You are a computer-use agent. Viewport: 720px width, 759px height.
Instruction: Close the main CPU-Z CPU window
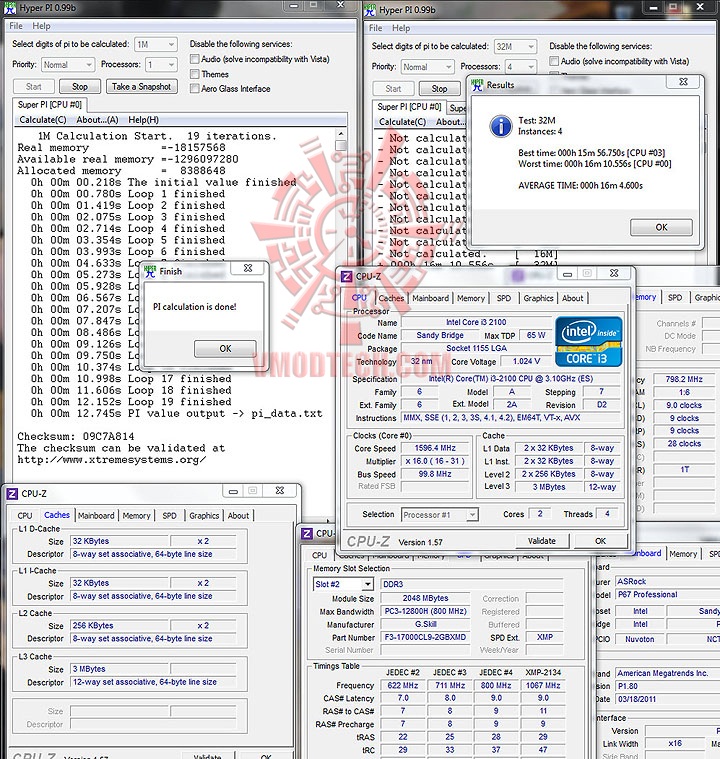pos(614,273)
